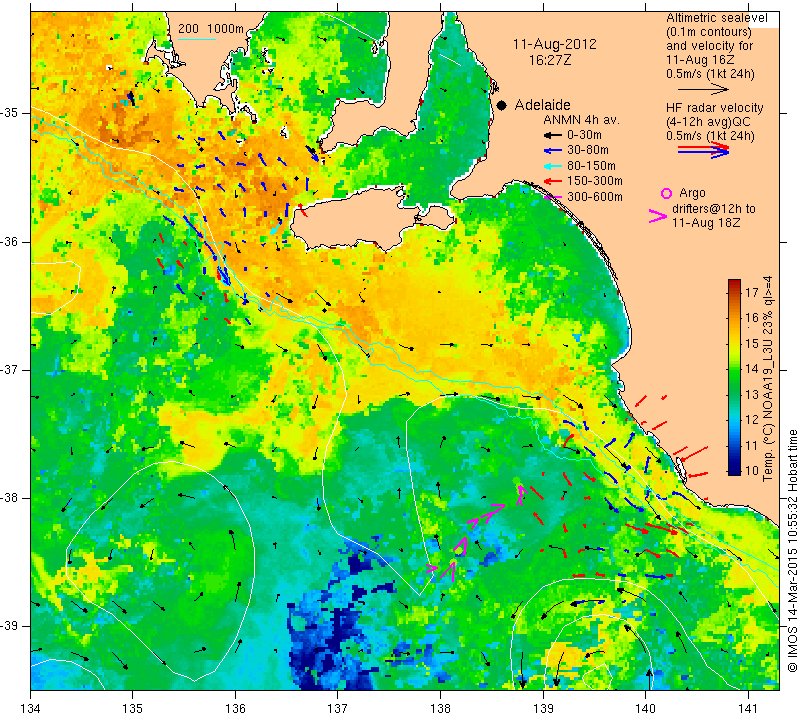The height and width of the screenshot is (720, 800).
Task: Click the '0-30m' depth label
Action: pos(584,135)
